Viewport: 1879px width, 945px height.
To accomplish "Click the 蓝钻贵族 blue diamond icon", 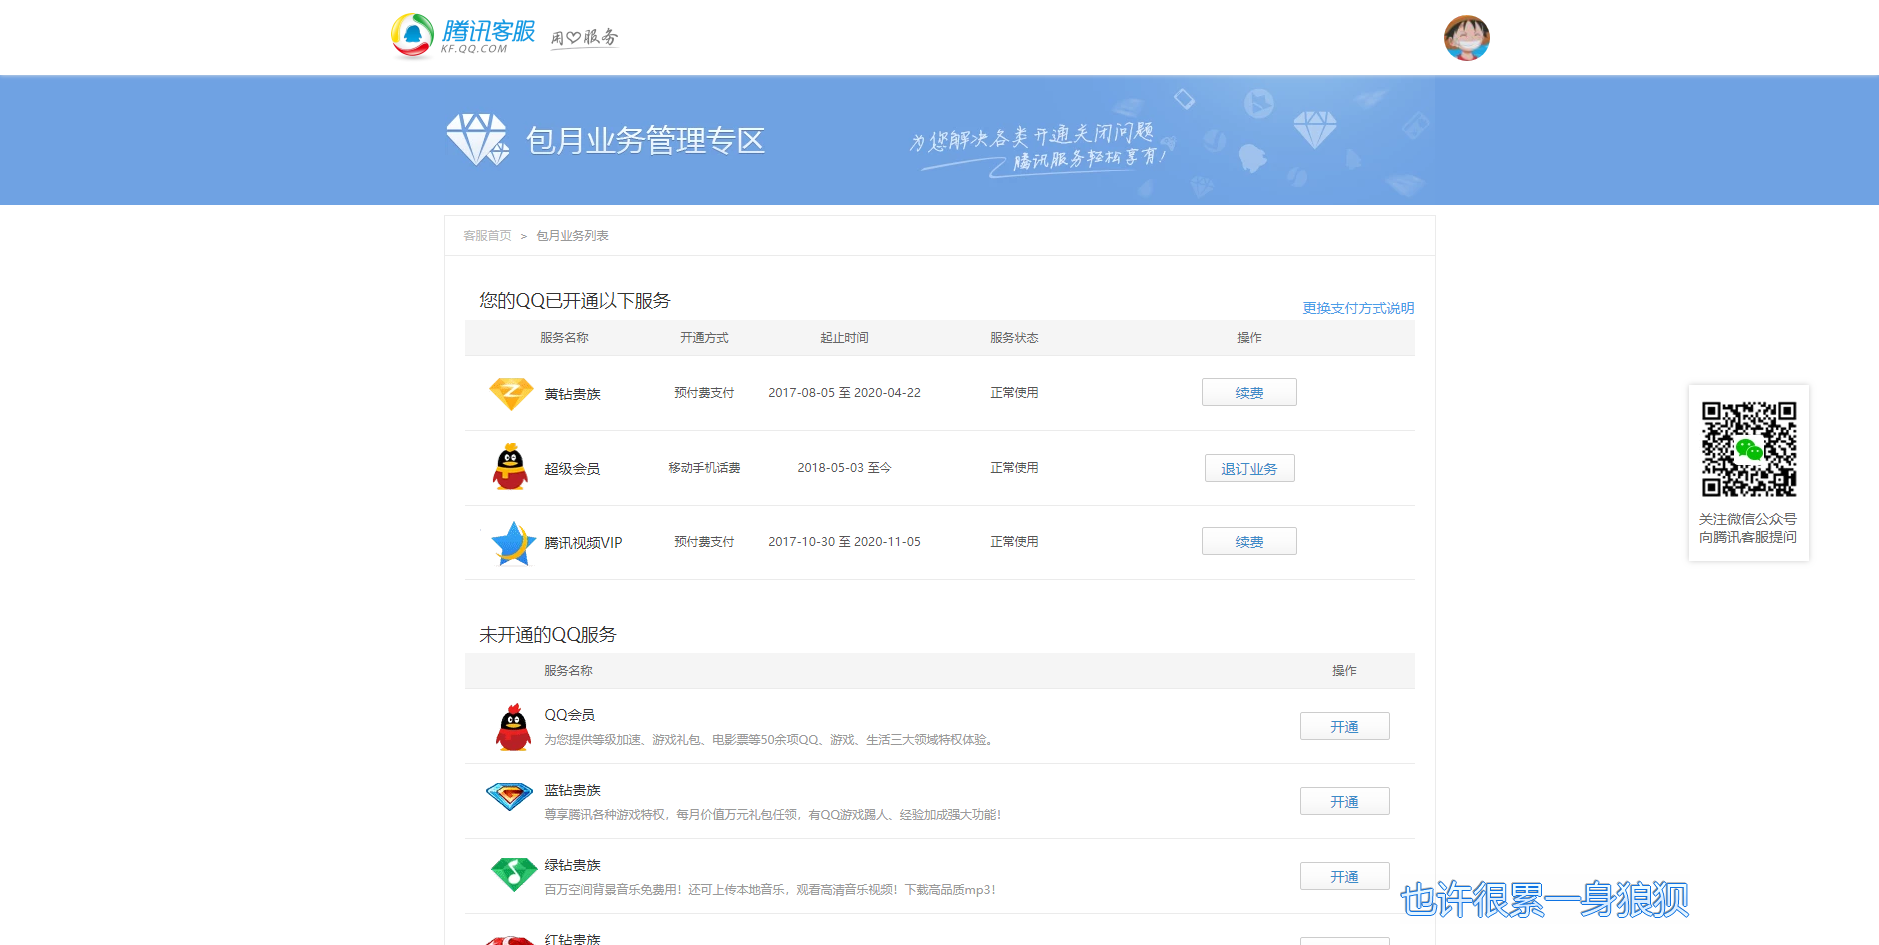I will click(511, 796).
